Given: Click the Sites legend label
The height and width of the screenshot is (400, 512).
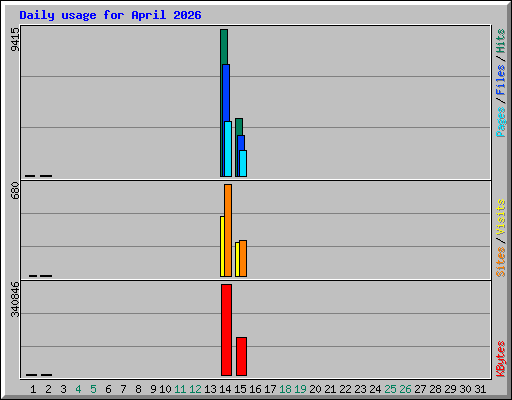Looking at the screenshot, I should pyautogui.click(x=500, y=262).
